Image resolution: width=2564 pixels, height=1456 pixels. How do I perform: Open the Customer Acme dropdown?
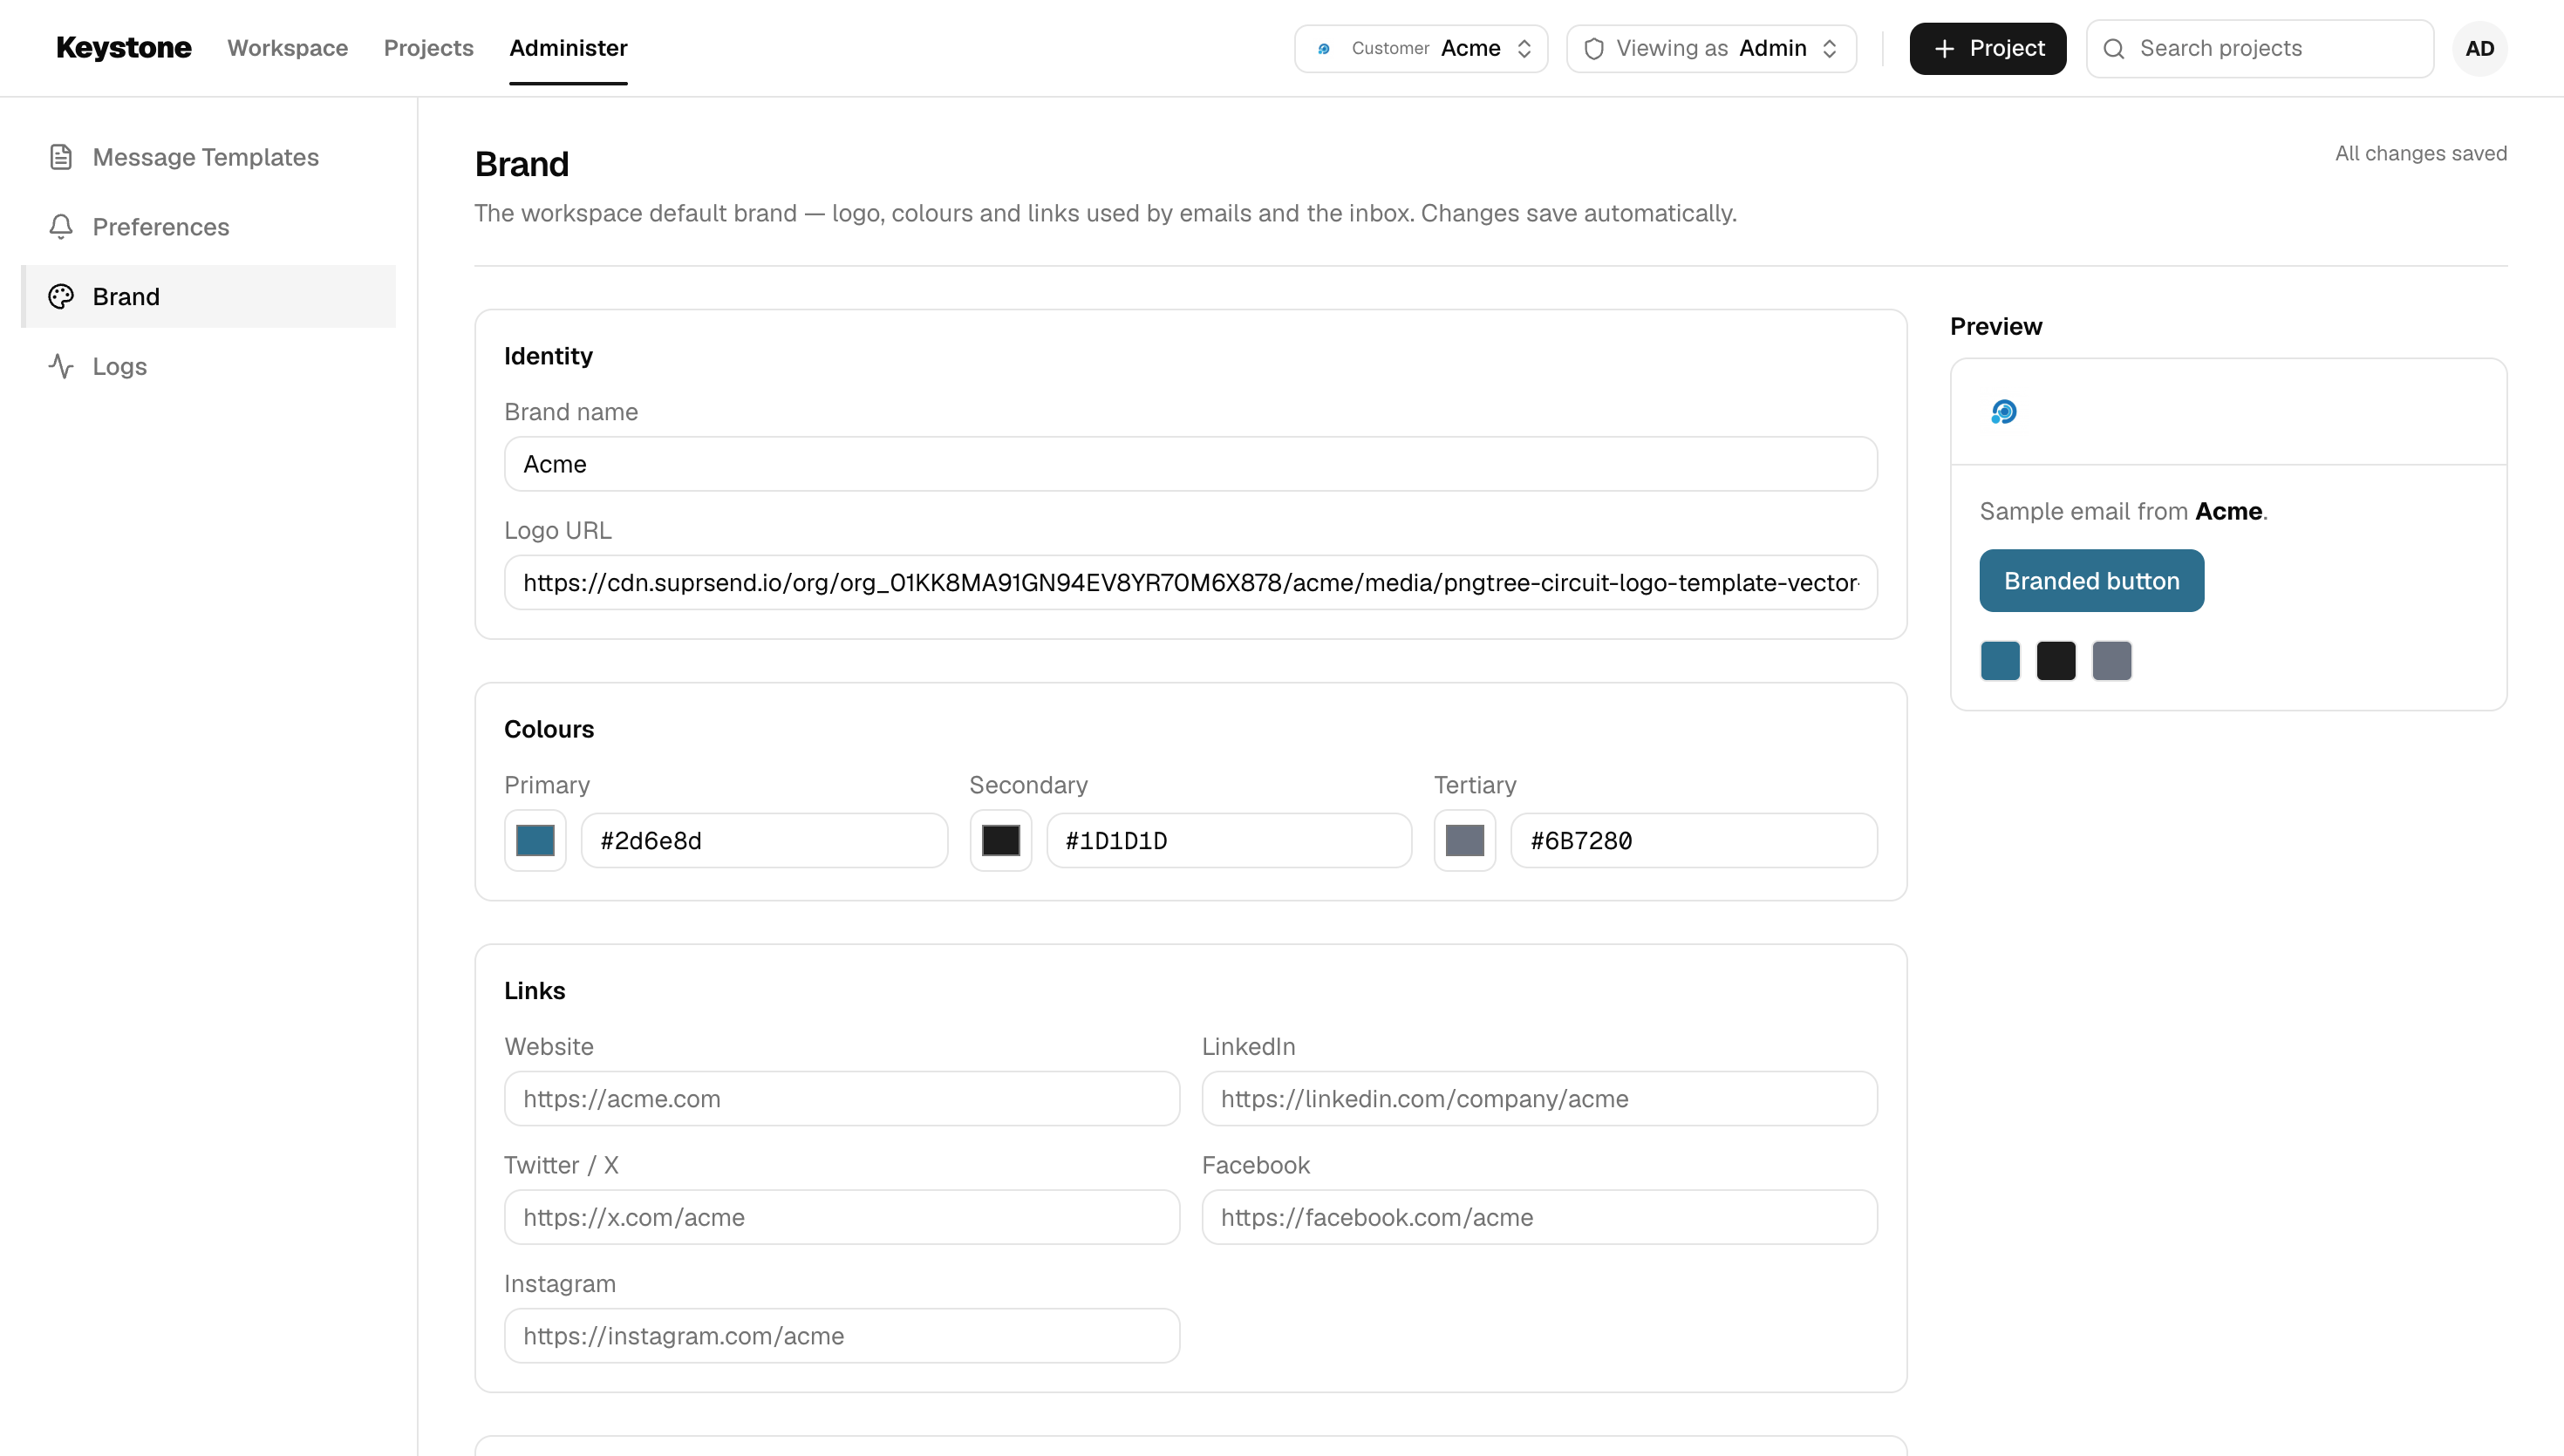pos(1421,48)
